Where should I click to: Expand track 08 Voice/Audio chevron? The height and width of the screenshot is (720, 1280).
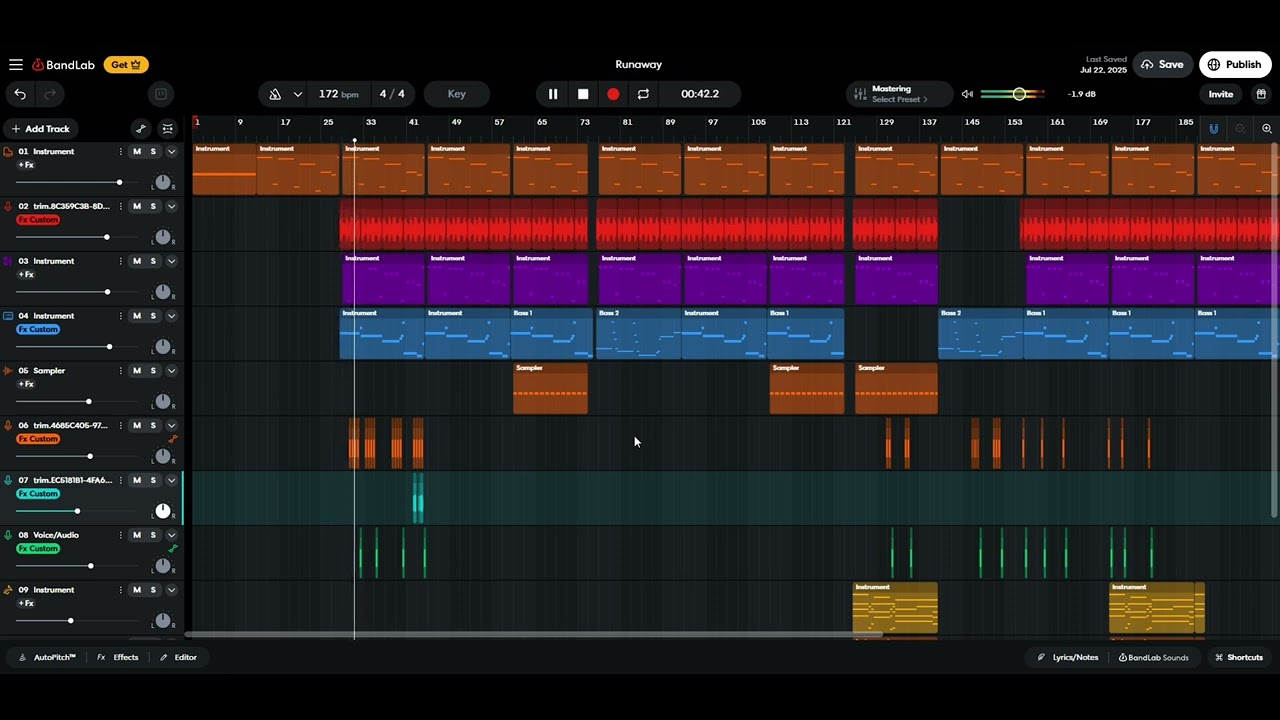[x=171, y=535]
